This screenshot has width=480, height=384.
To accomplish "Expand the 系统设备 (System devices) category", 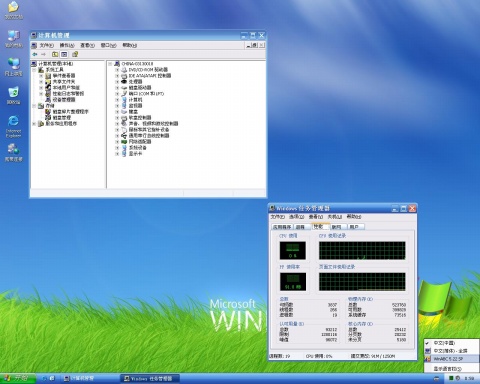I will 117,148.
